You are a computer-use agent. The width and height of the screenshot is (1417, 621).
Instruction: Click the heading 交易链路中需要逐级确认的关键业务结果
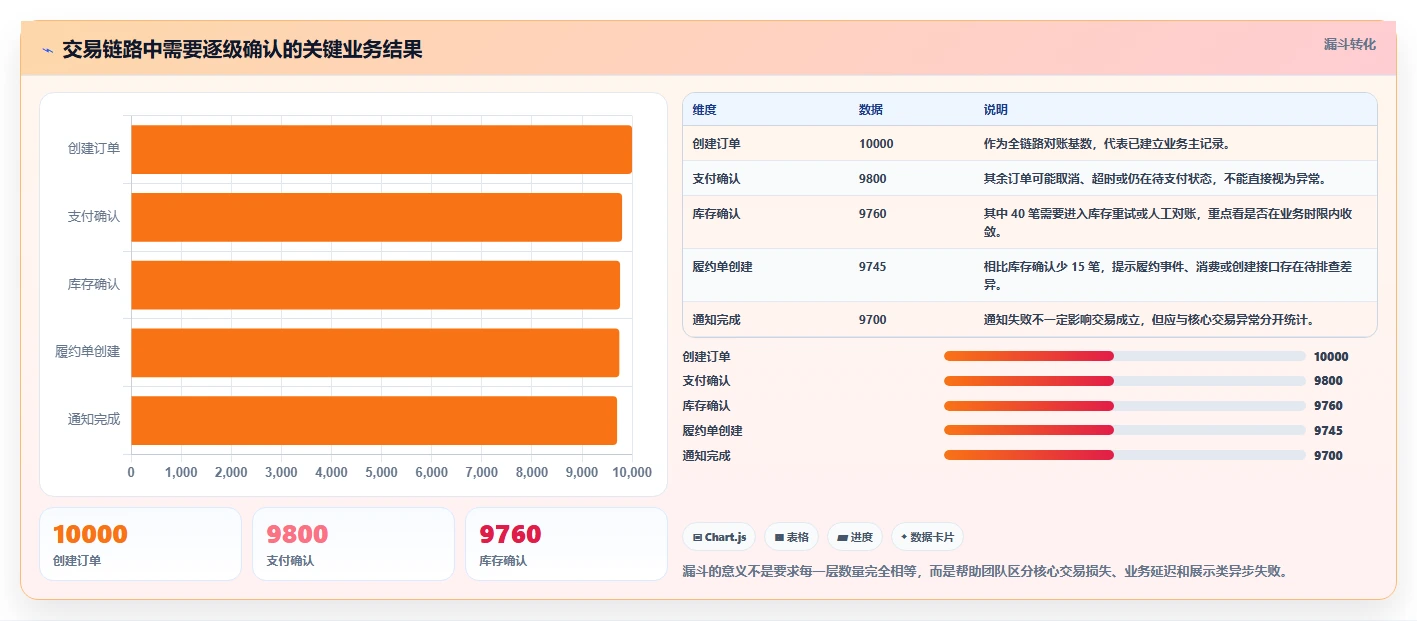click(x=242, y=50)
